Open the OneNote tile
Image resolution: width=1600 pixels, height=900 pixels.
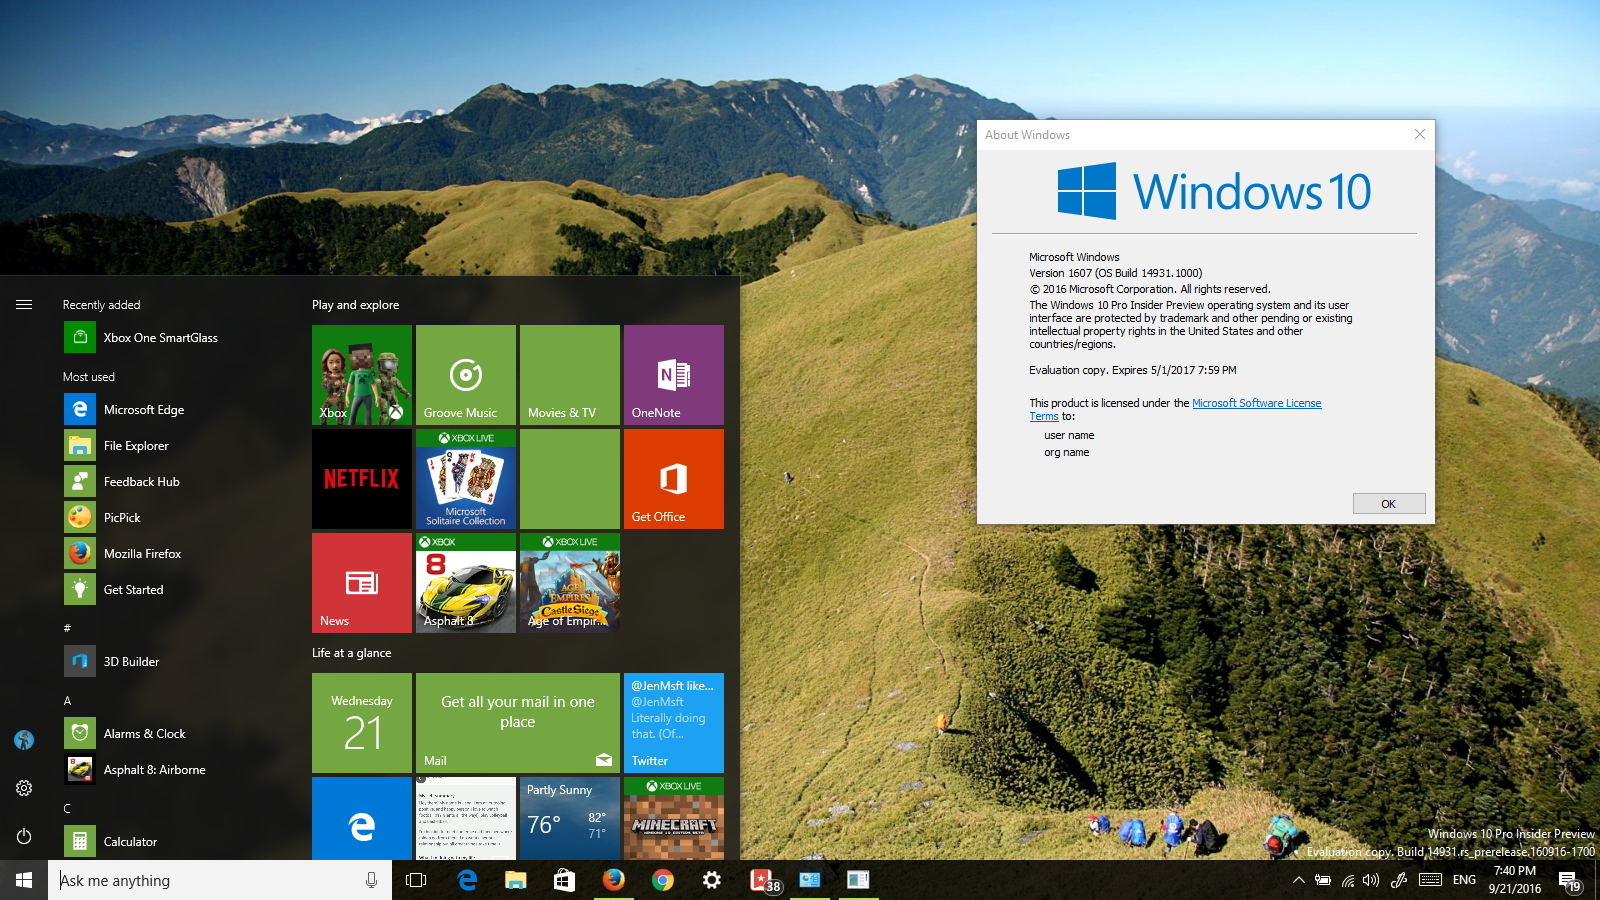[x=673, y=375]
